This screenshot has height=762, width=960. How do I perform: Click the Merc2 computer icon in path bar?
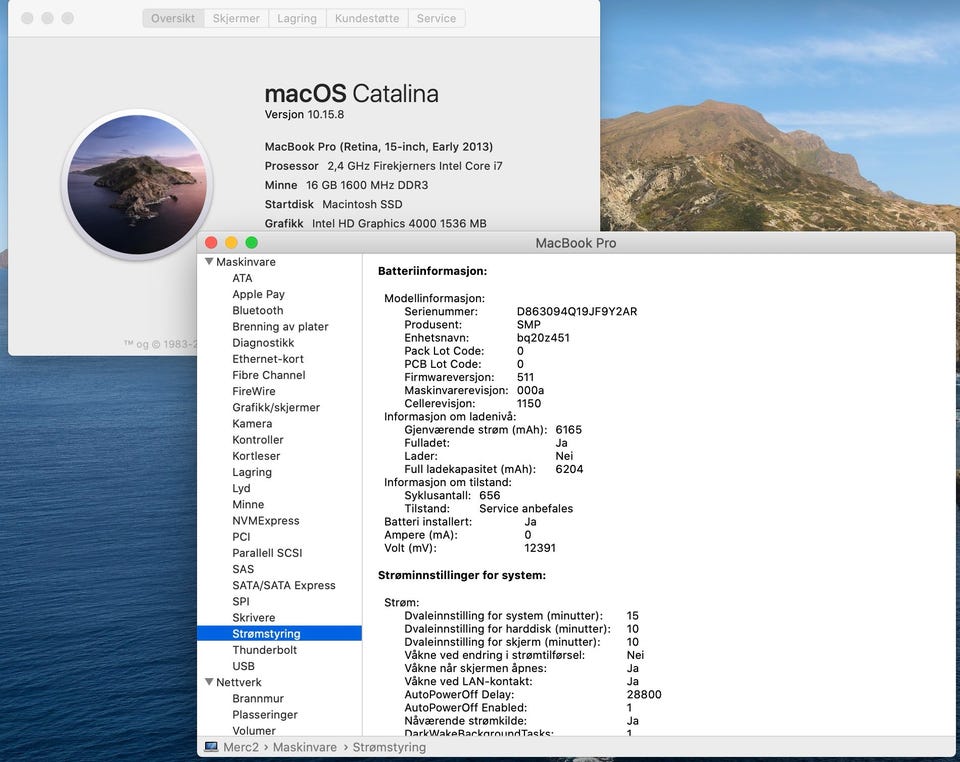click(x=211, y=747)
